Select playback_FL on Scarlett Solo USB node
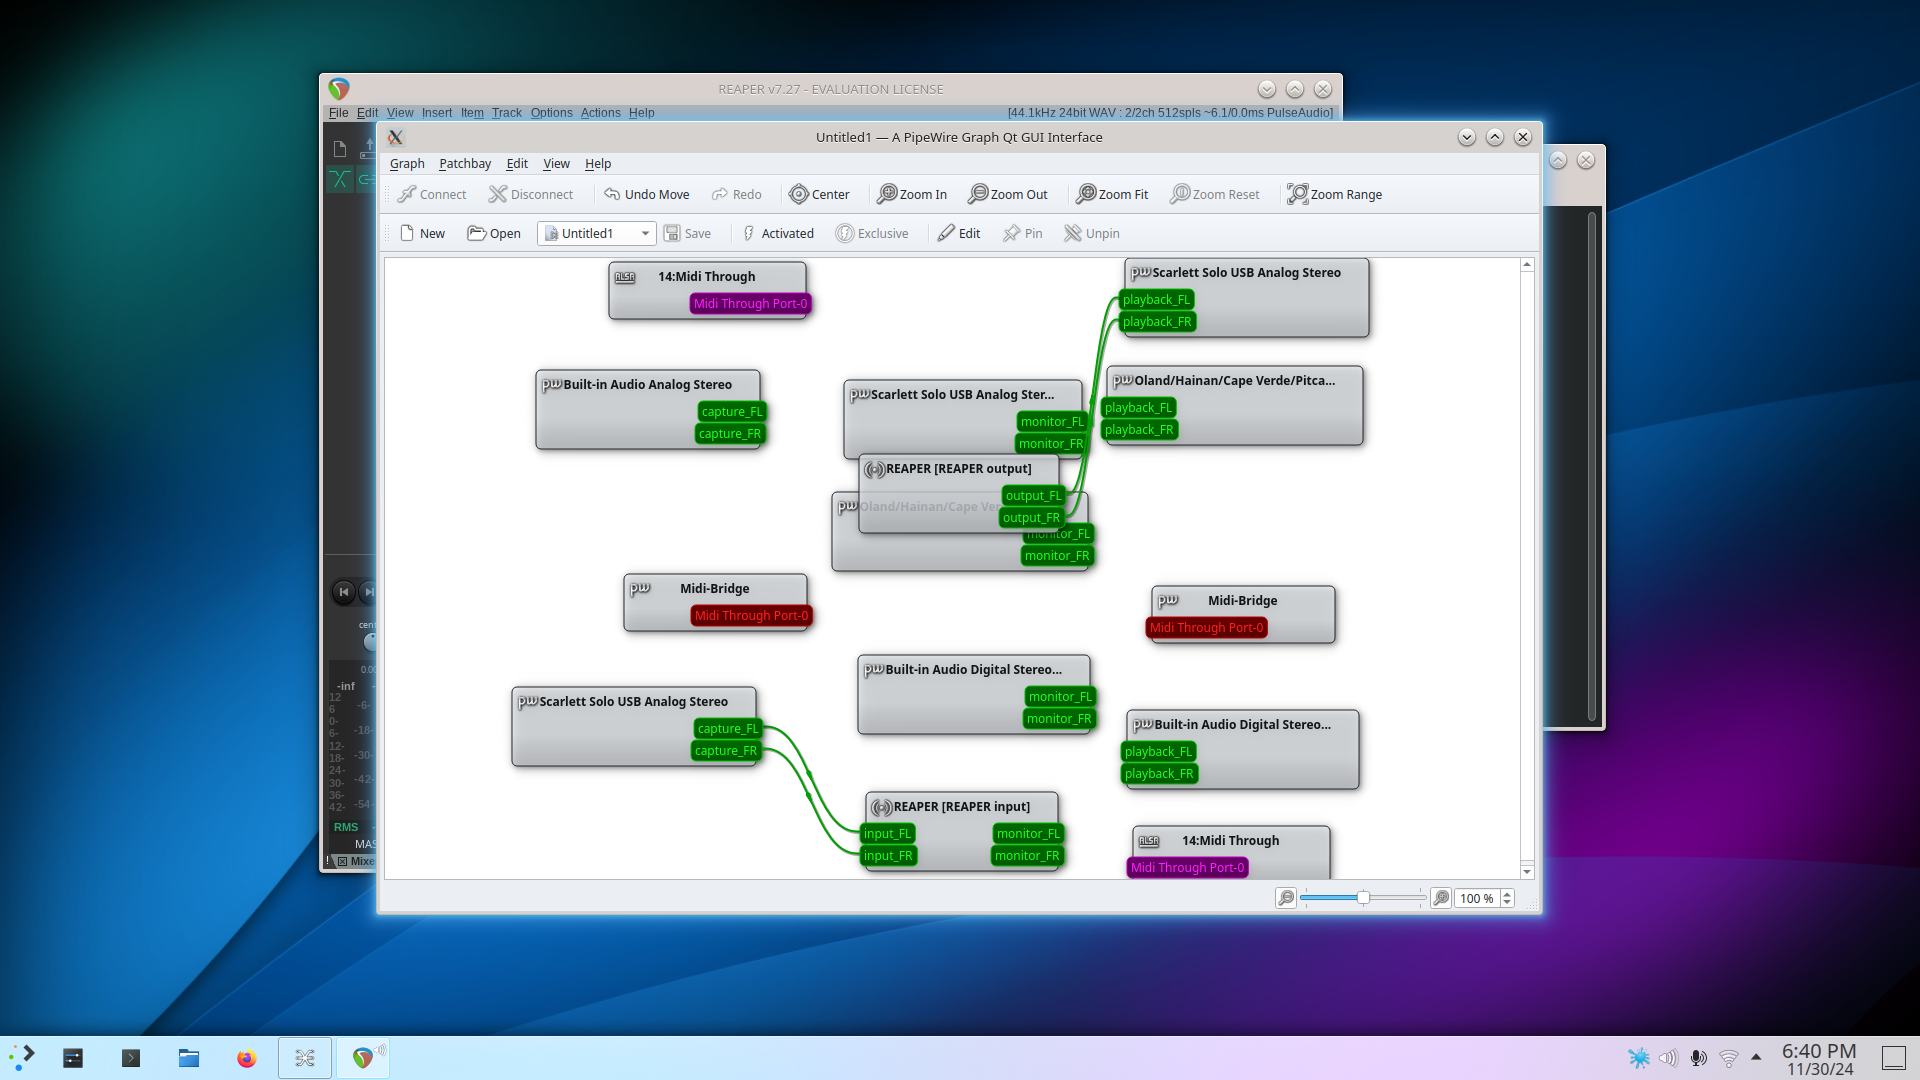This screenshot has width=1920, height=1080. point(1156,299)
